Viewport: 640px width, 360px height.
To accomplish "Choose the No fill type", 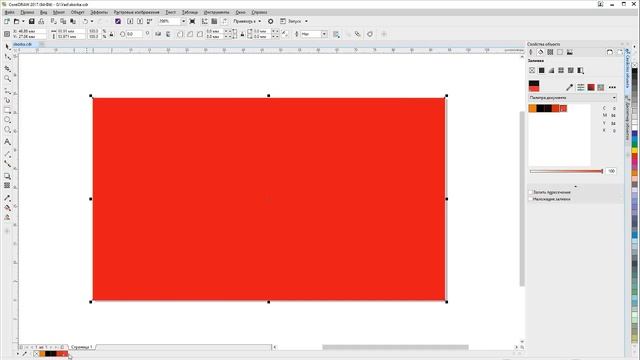I will pos(532,71).
